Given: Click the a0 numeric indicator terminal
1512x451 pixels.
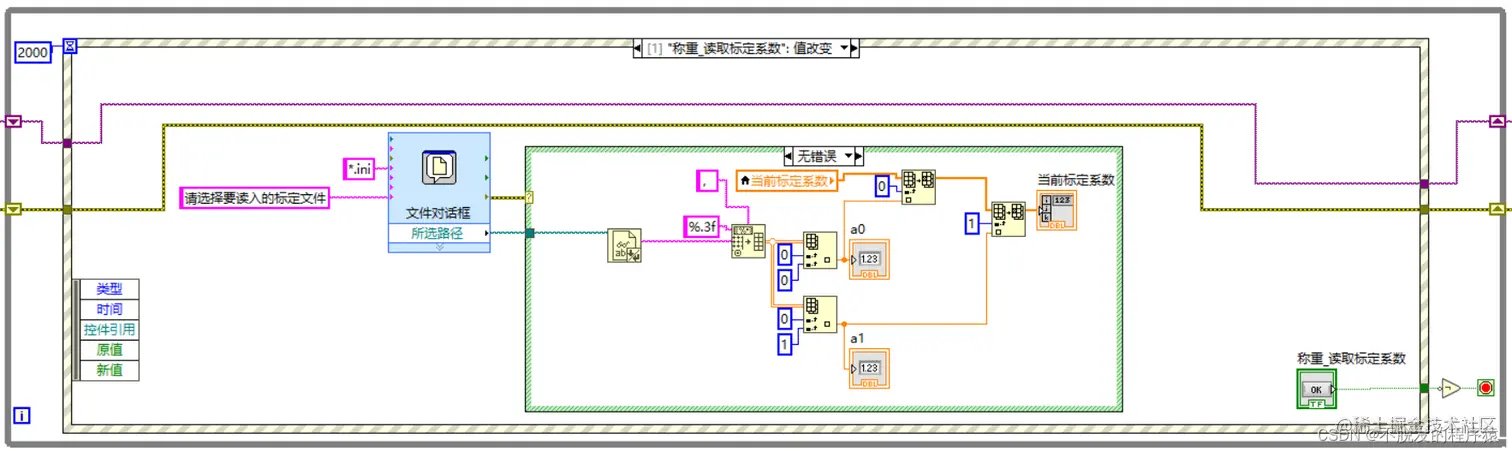Looking at the screenshot, I should [x=868, y=260].
